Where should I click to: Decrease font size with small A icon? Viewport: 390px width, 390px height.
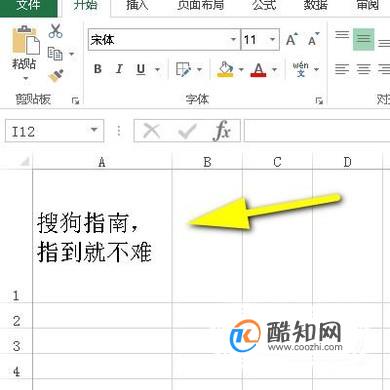[313, 40]
